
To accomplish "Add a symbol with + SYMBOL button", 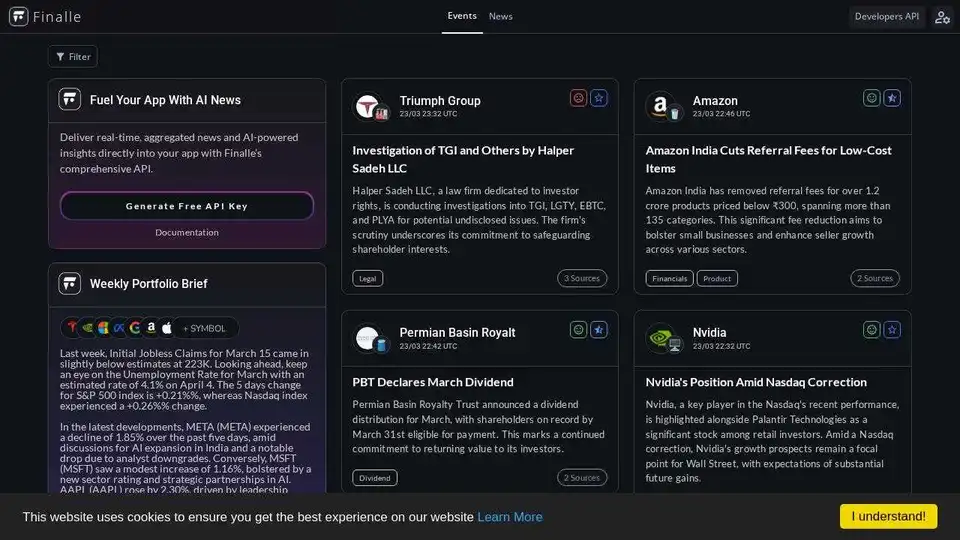I will tap(204, 328).
